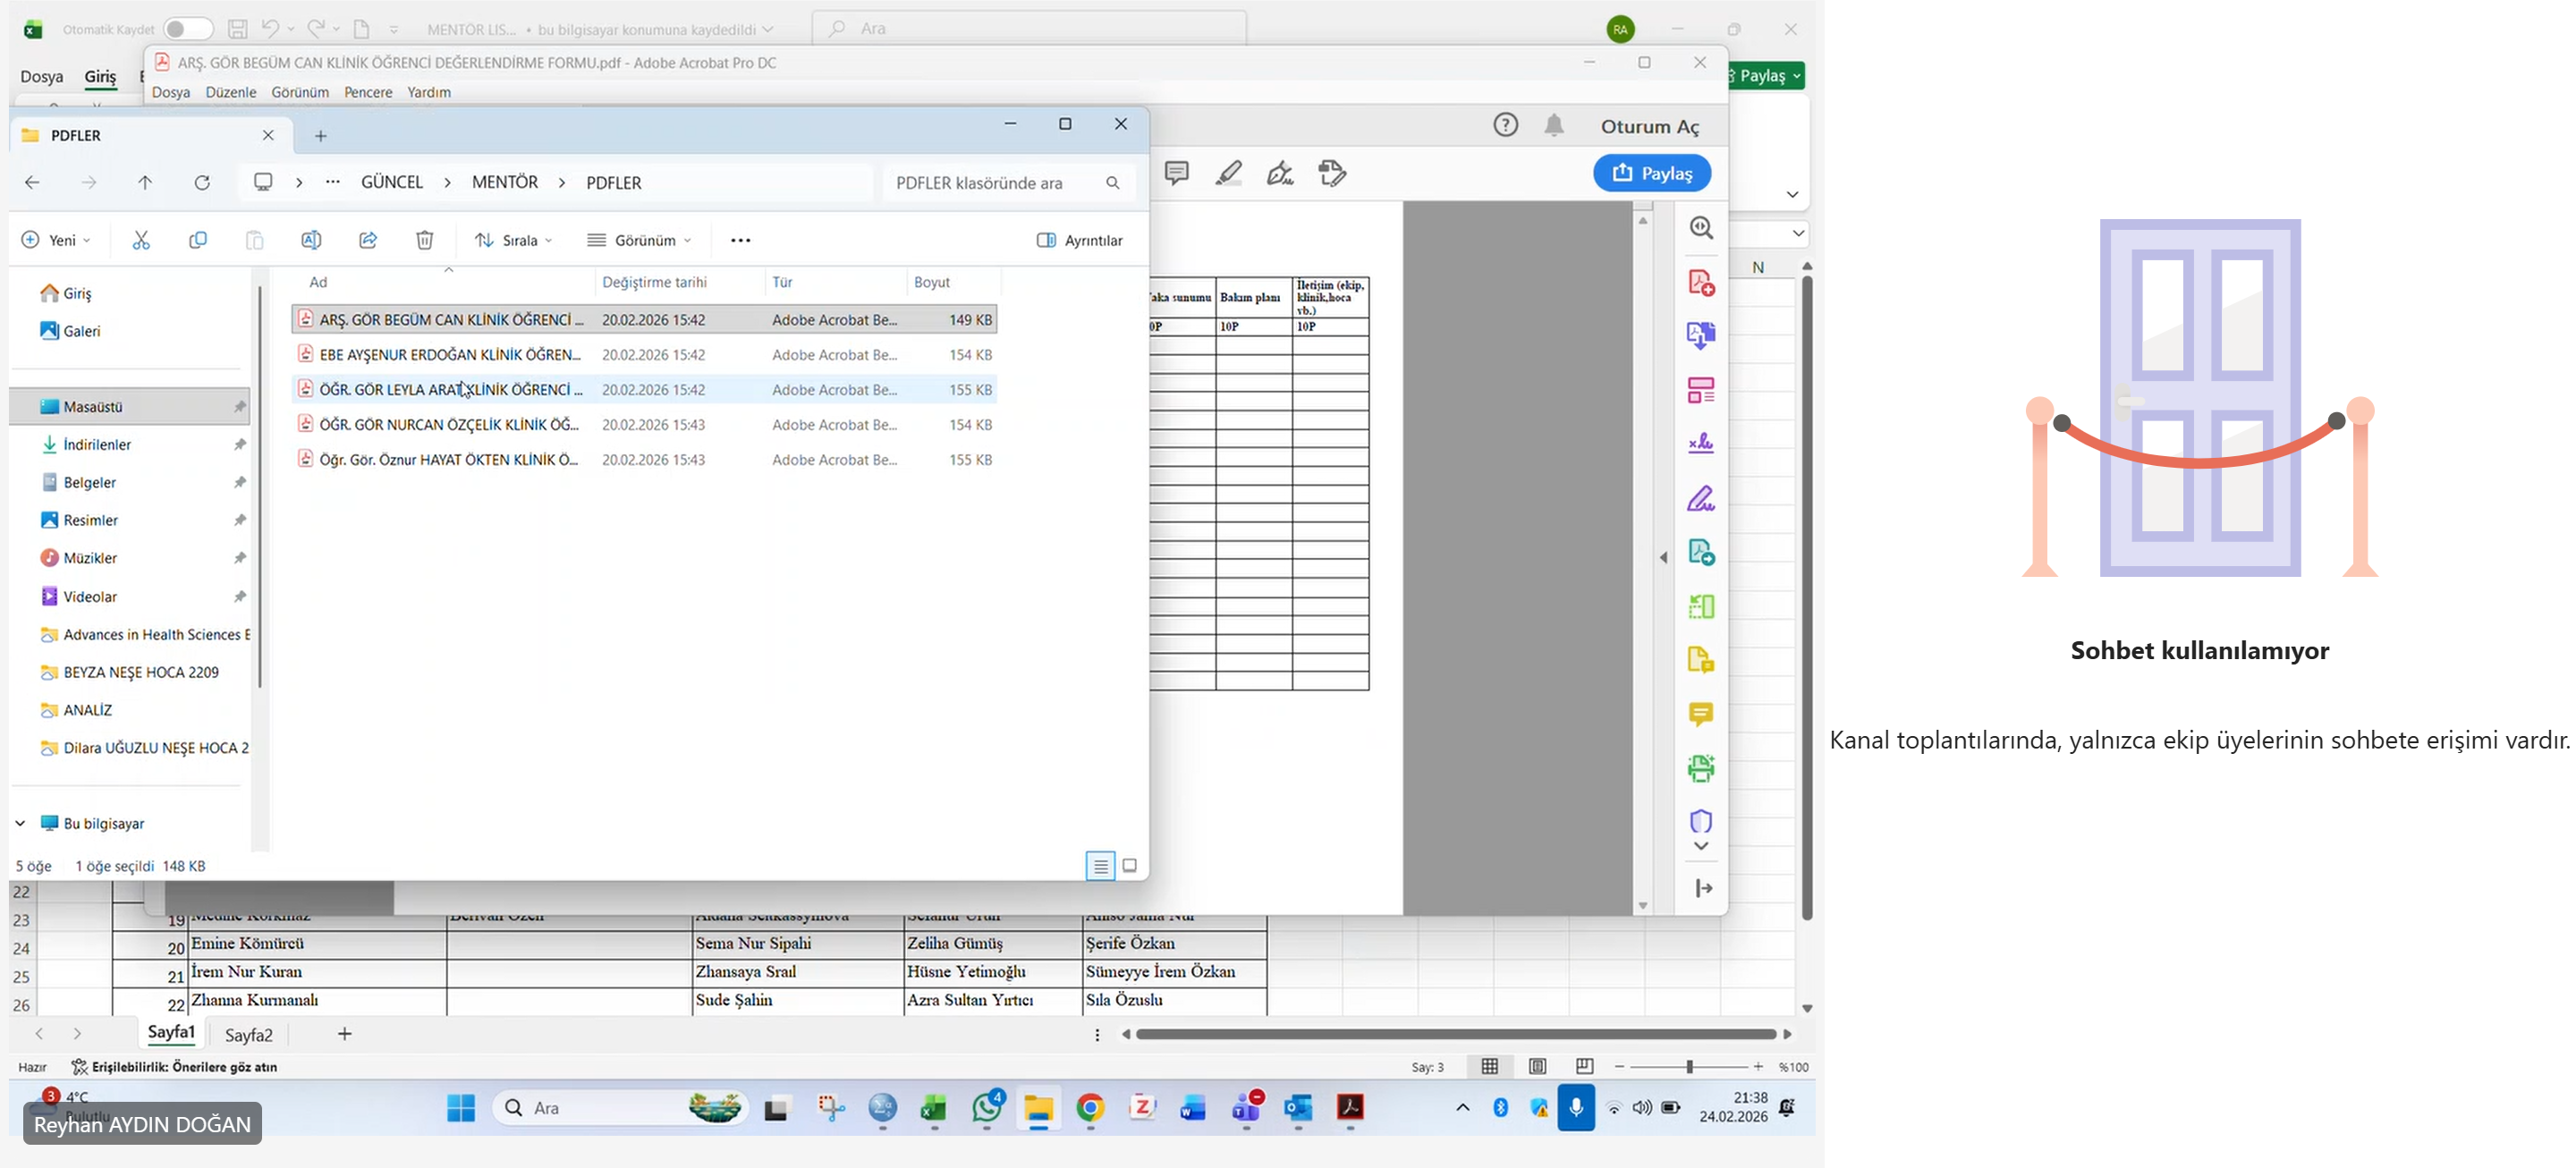Click the highlighter pen icon in Acrobat
This screenshot has height=1168, width=2576.
coord(1228,173)
